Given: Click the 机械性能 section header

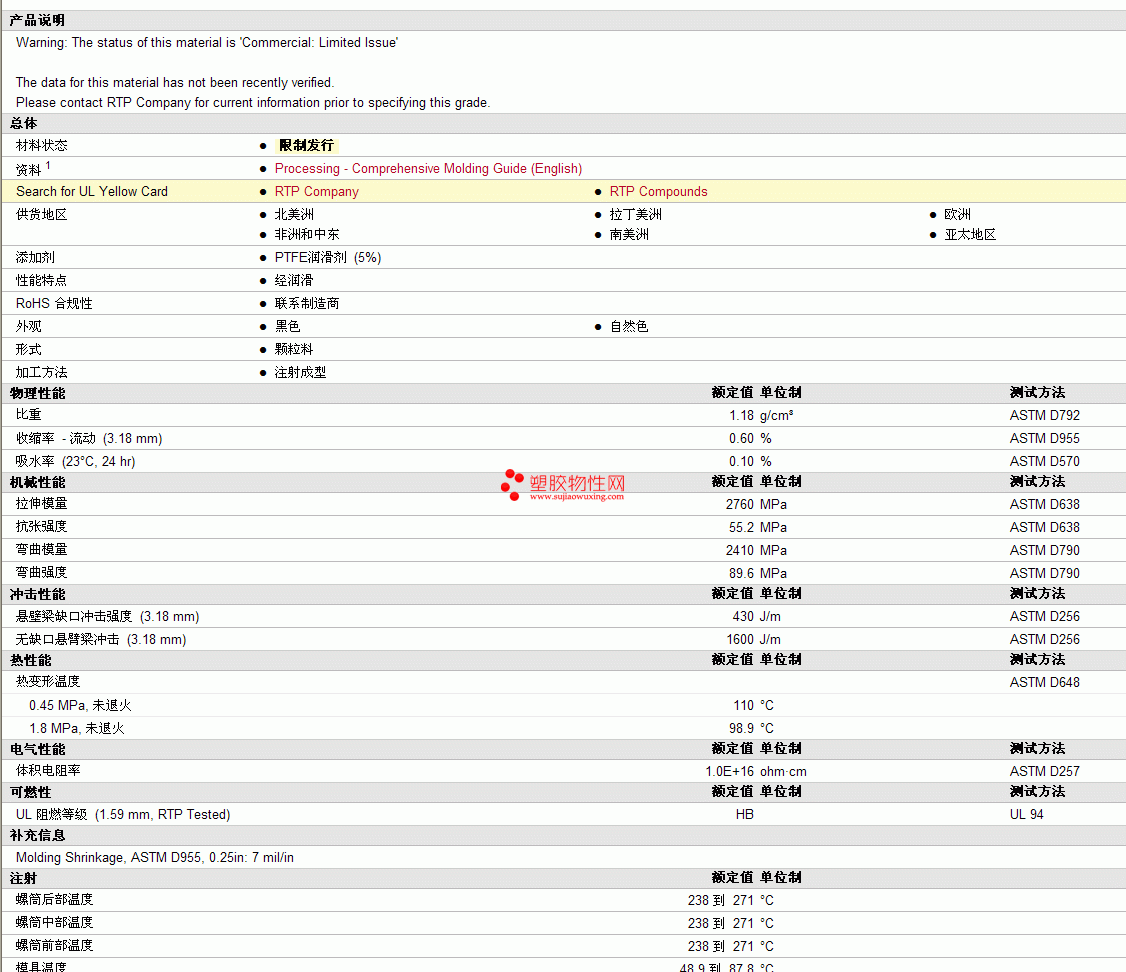Looking at the screenshot, I should pyautogui.click(x=37, y=482).
